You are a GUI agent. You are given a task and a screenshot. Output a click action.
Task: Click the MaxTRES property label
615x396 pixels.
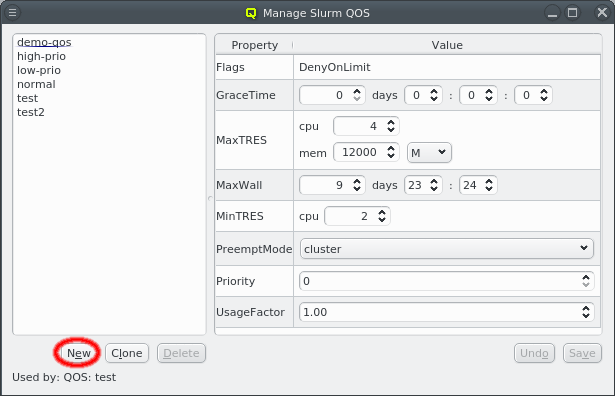241,140
